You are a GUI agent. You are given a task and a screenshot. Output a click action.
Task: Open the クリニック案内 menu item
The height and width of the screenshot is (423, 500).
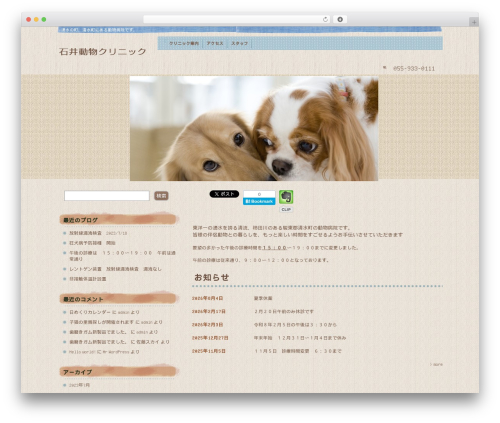coord(184,43)
